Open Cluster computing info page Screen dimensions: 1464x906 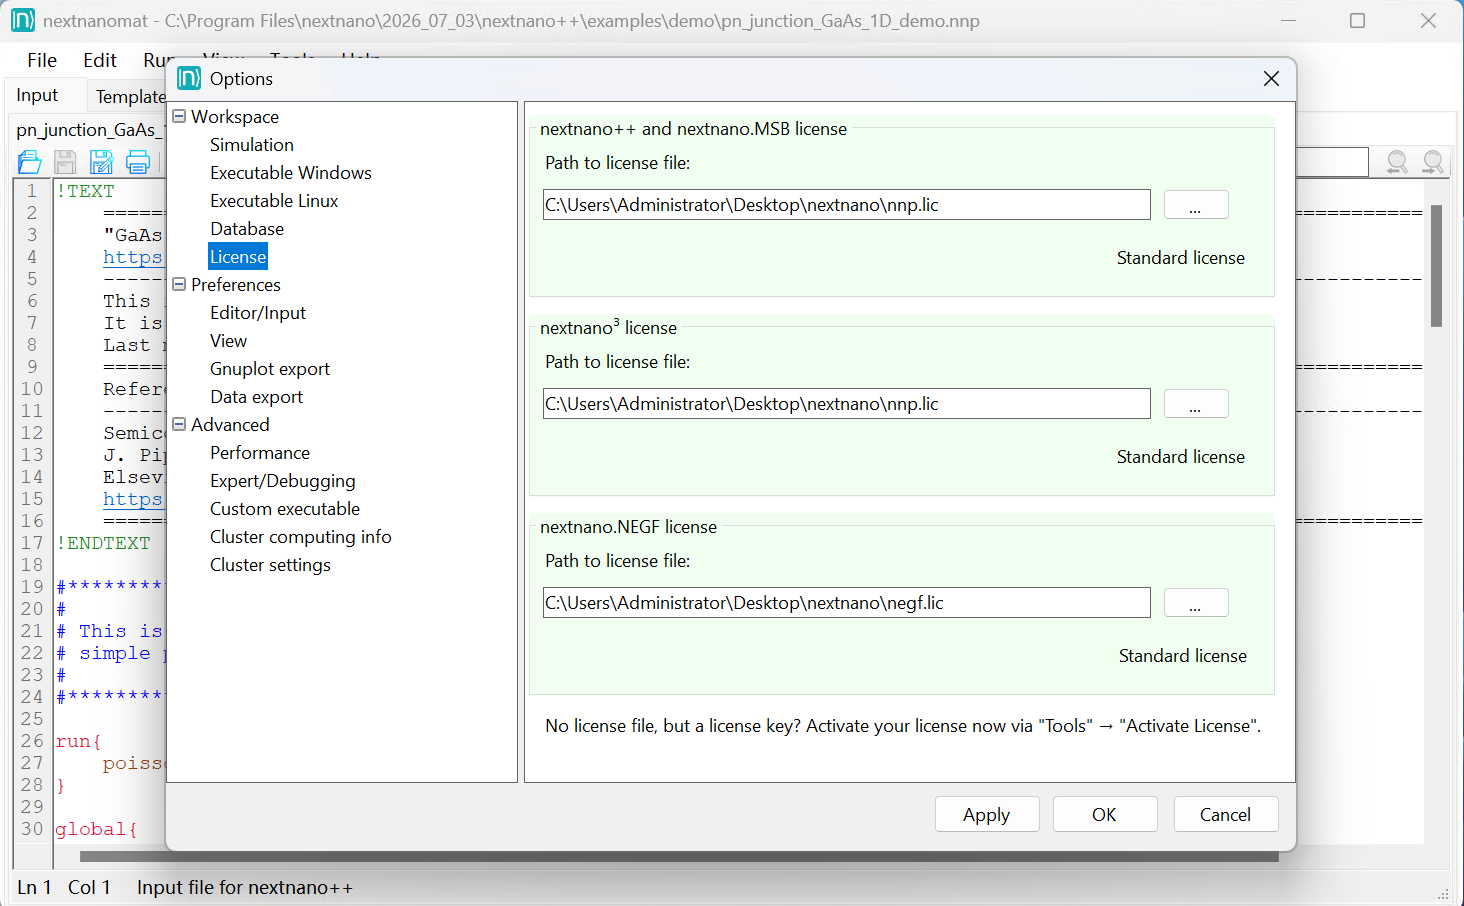301,537
